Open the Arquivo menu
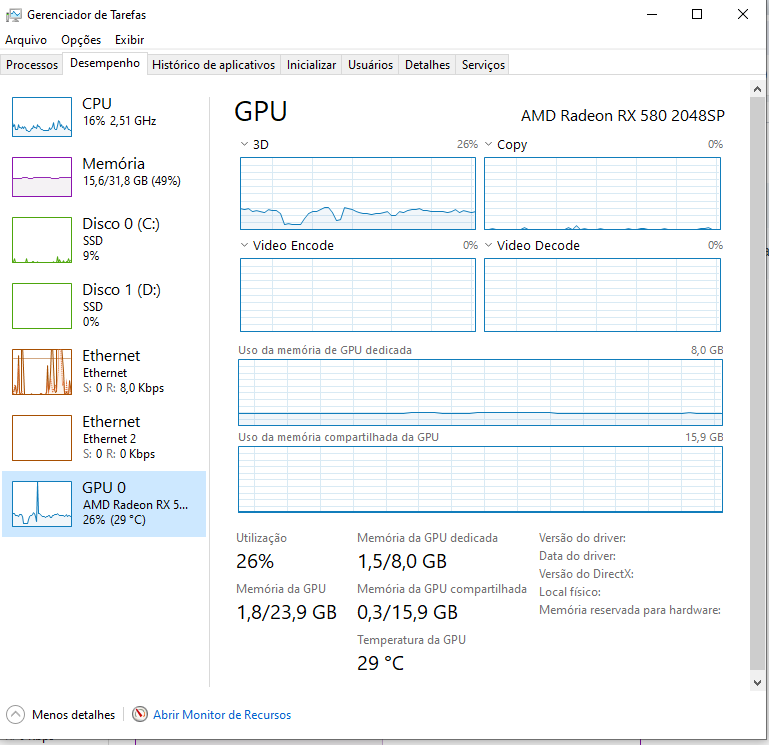Viewport: 769px width, 745px height. pos(26,40)
